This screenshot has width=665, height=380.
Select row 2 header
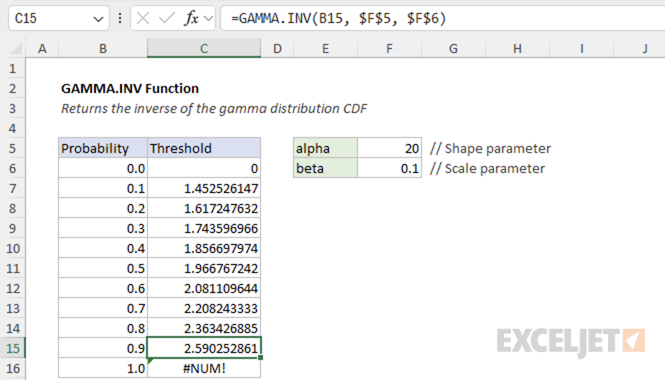click(x=13, y=88)
